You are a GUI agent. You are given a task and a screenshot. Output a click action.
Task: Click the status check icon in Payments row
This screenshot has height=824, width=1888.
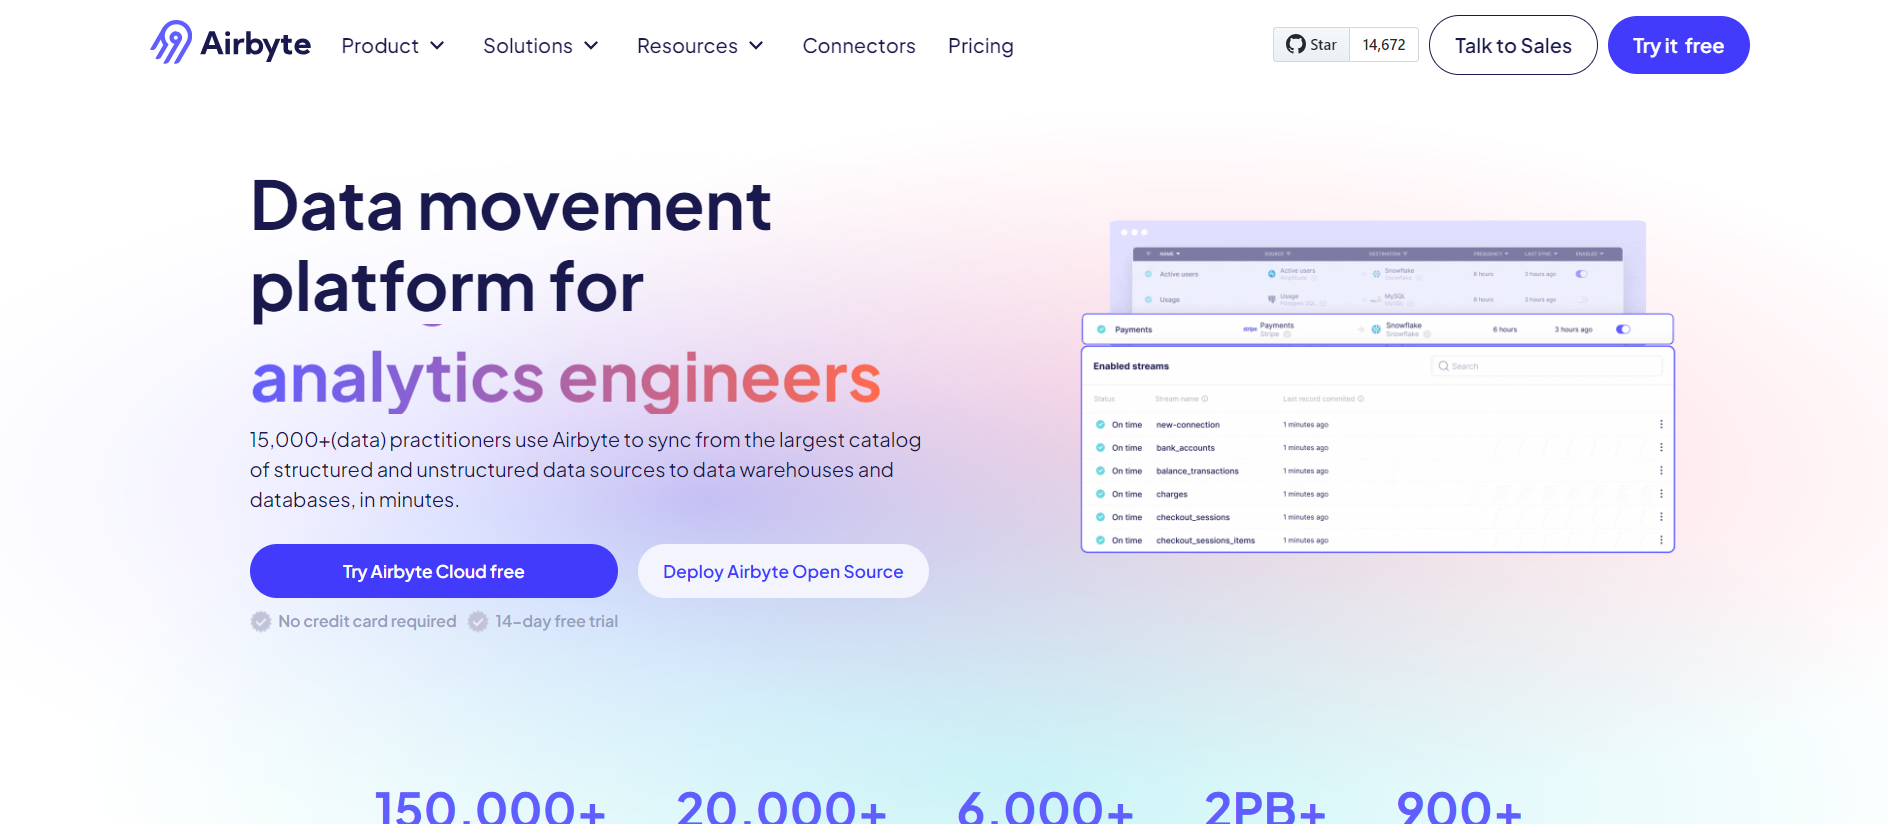coord(1101,329)
